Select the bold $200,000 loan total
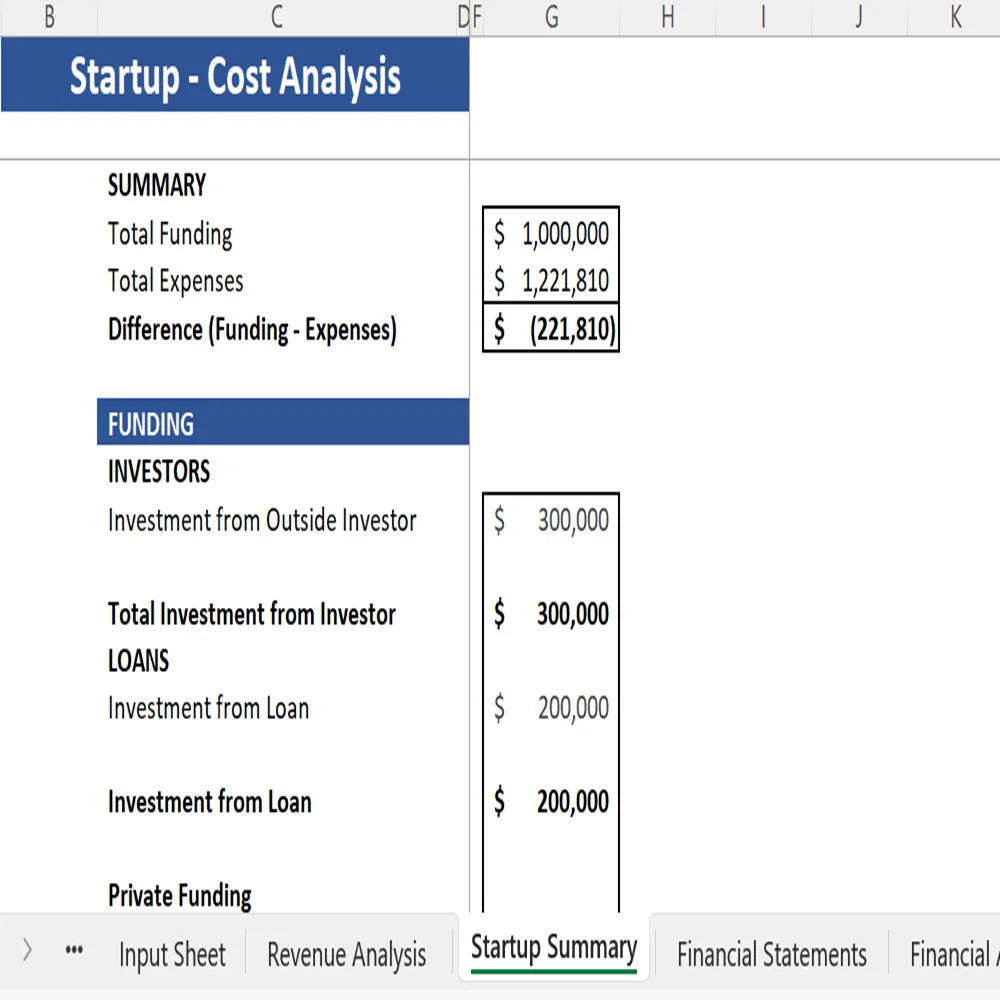Screen dimensions: 1000x1000 pos(551,802)
